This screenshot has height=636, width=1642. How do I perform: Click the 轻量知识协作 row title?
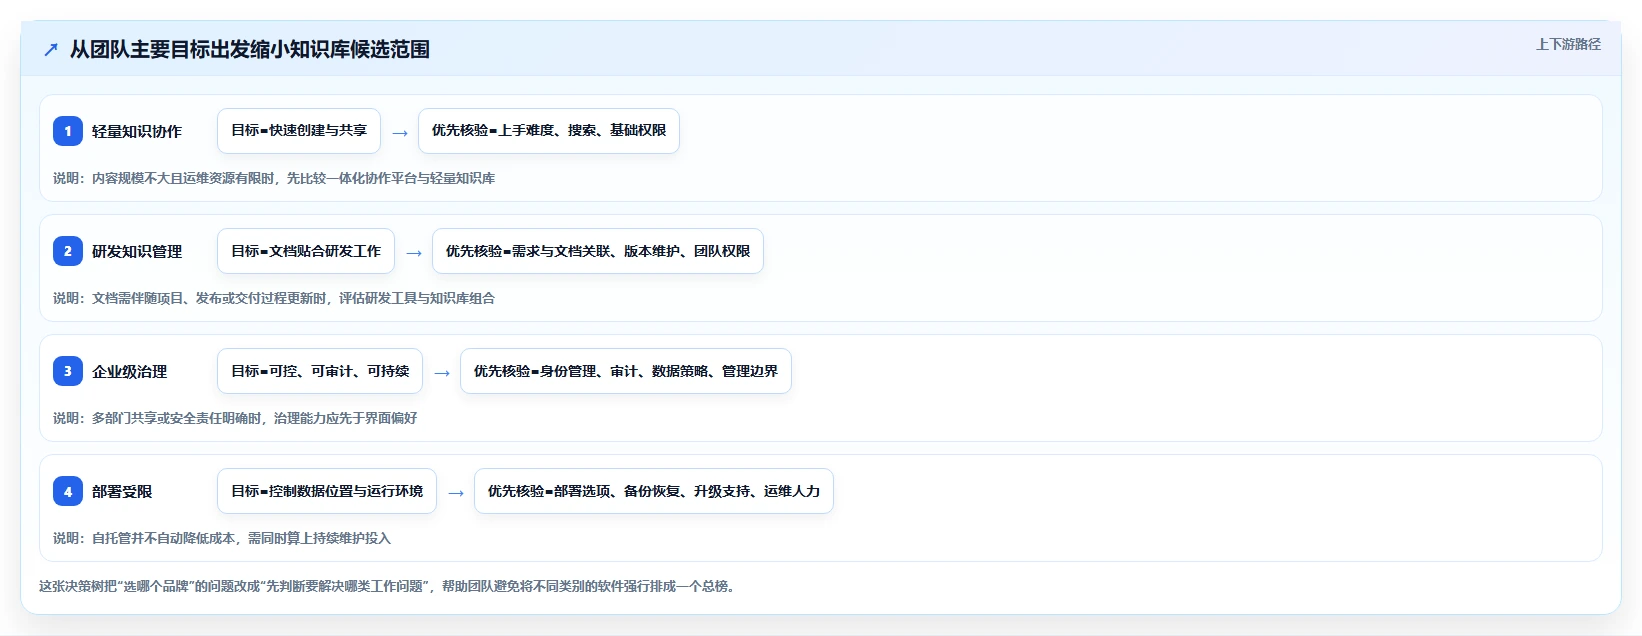(137, 131)
